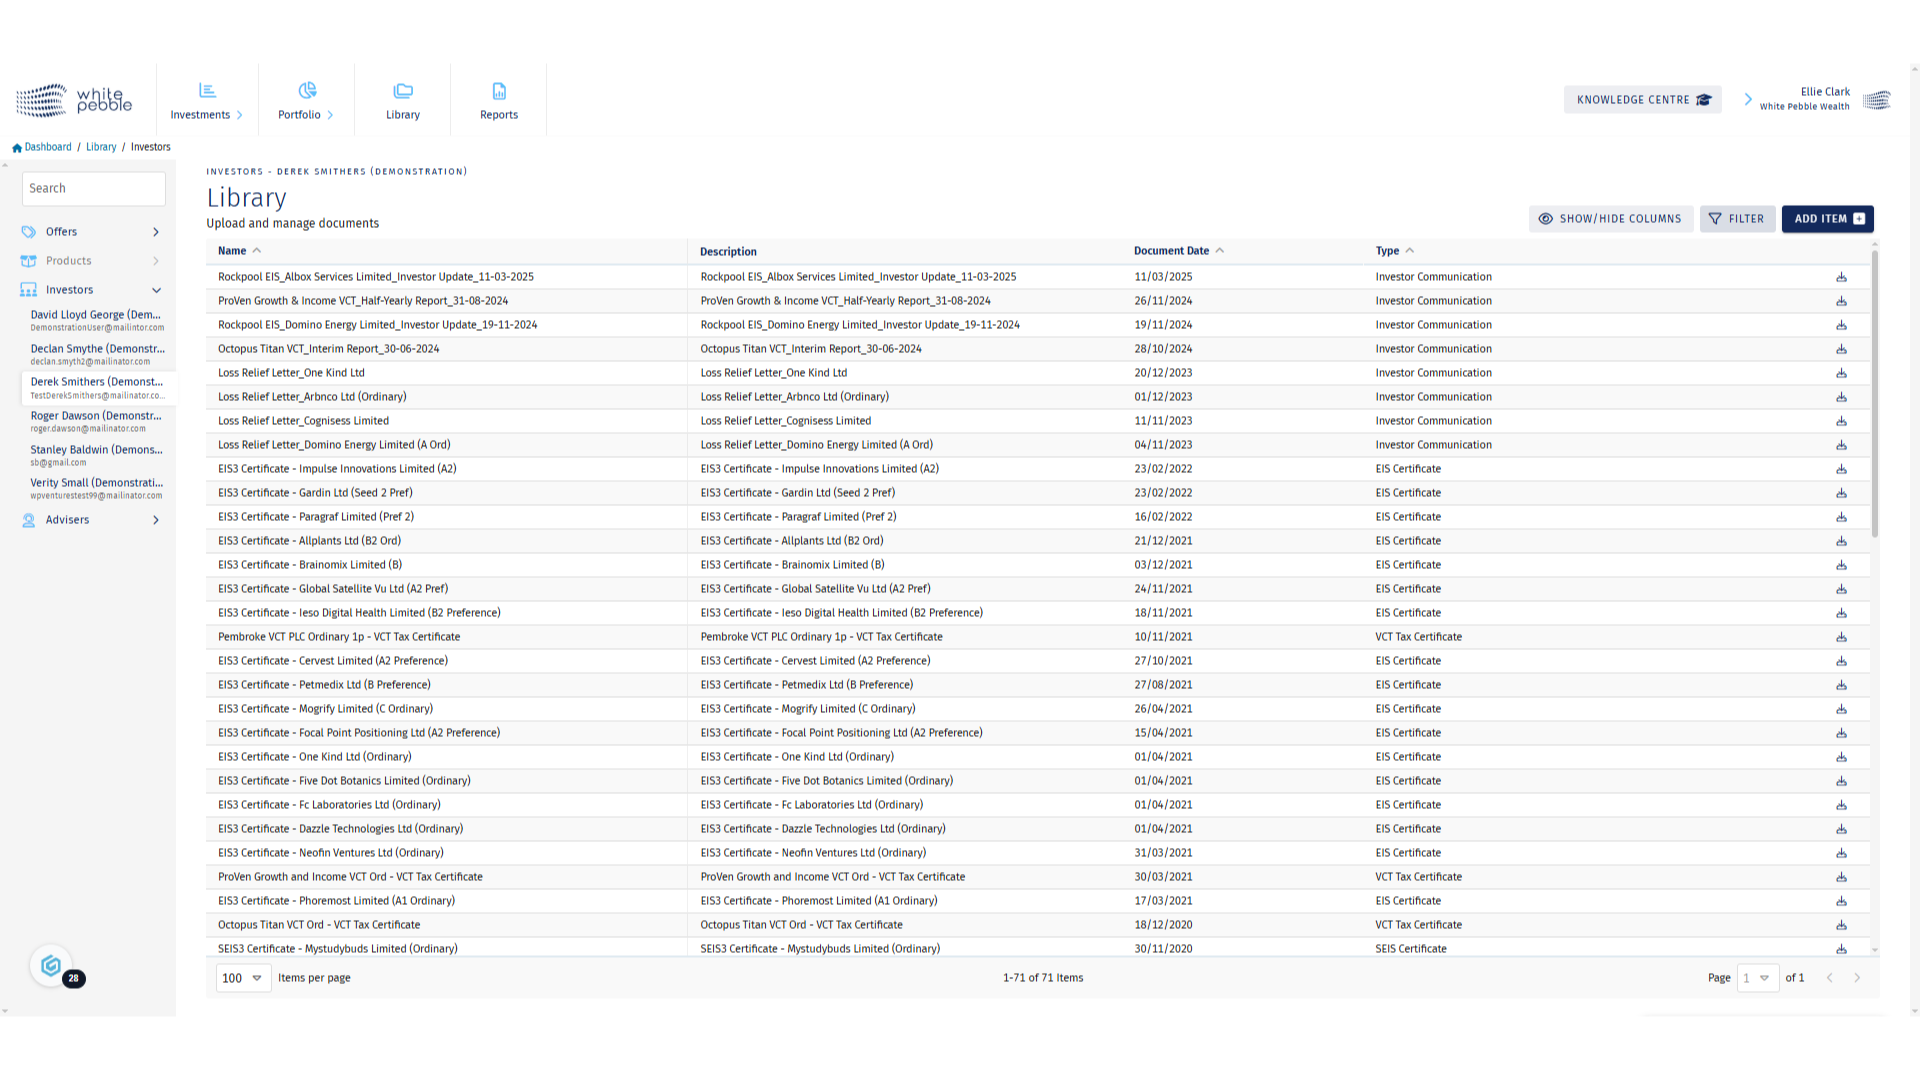Open the chat widget with 28 badge
The height and width of the screenshot is (1080, 1920).
[x=52, y=966]
